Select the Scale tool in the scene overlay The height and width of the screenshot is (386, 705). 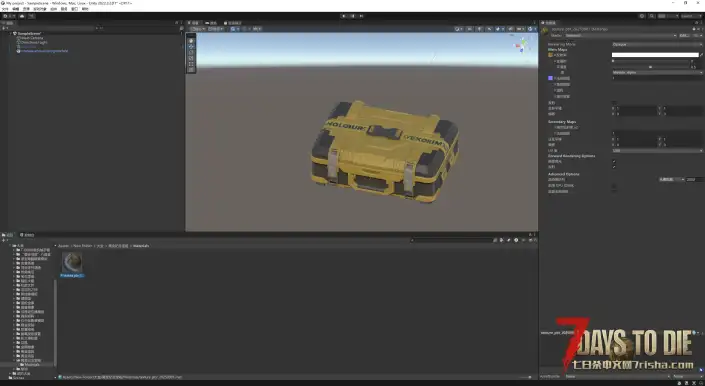[x=191, y=58]
